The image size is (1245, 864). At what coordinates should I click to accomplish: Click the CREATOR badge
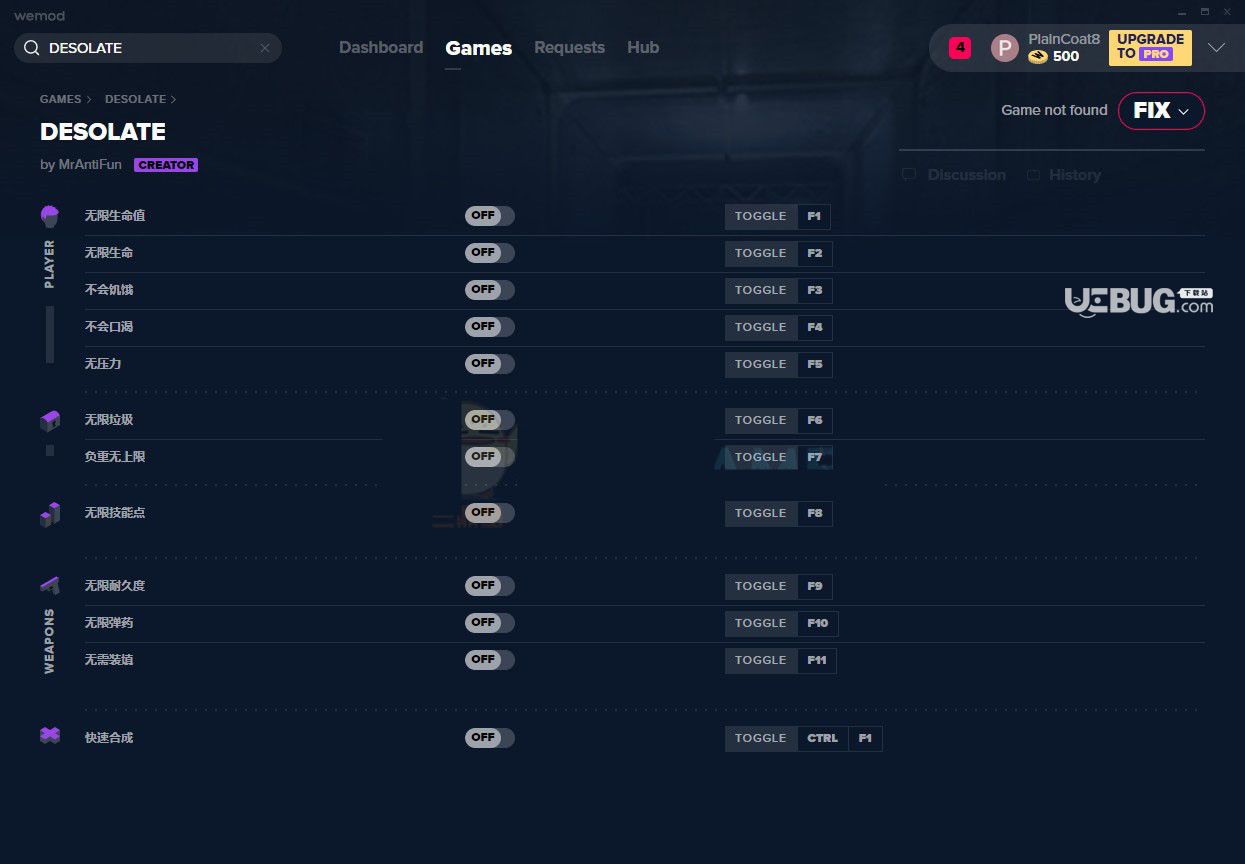coord(166,165)
